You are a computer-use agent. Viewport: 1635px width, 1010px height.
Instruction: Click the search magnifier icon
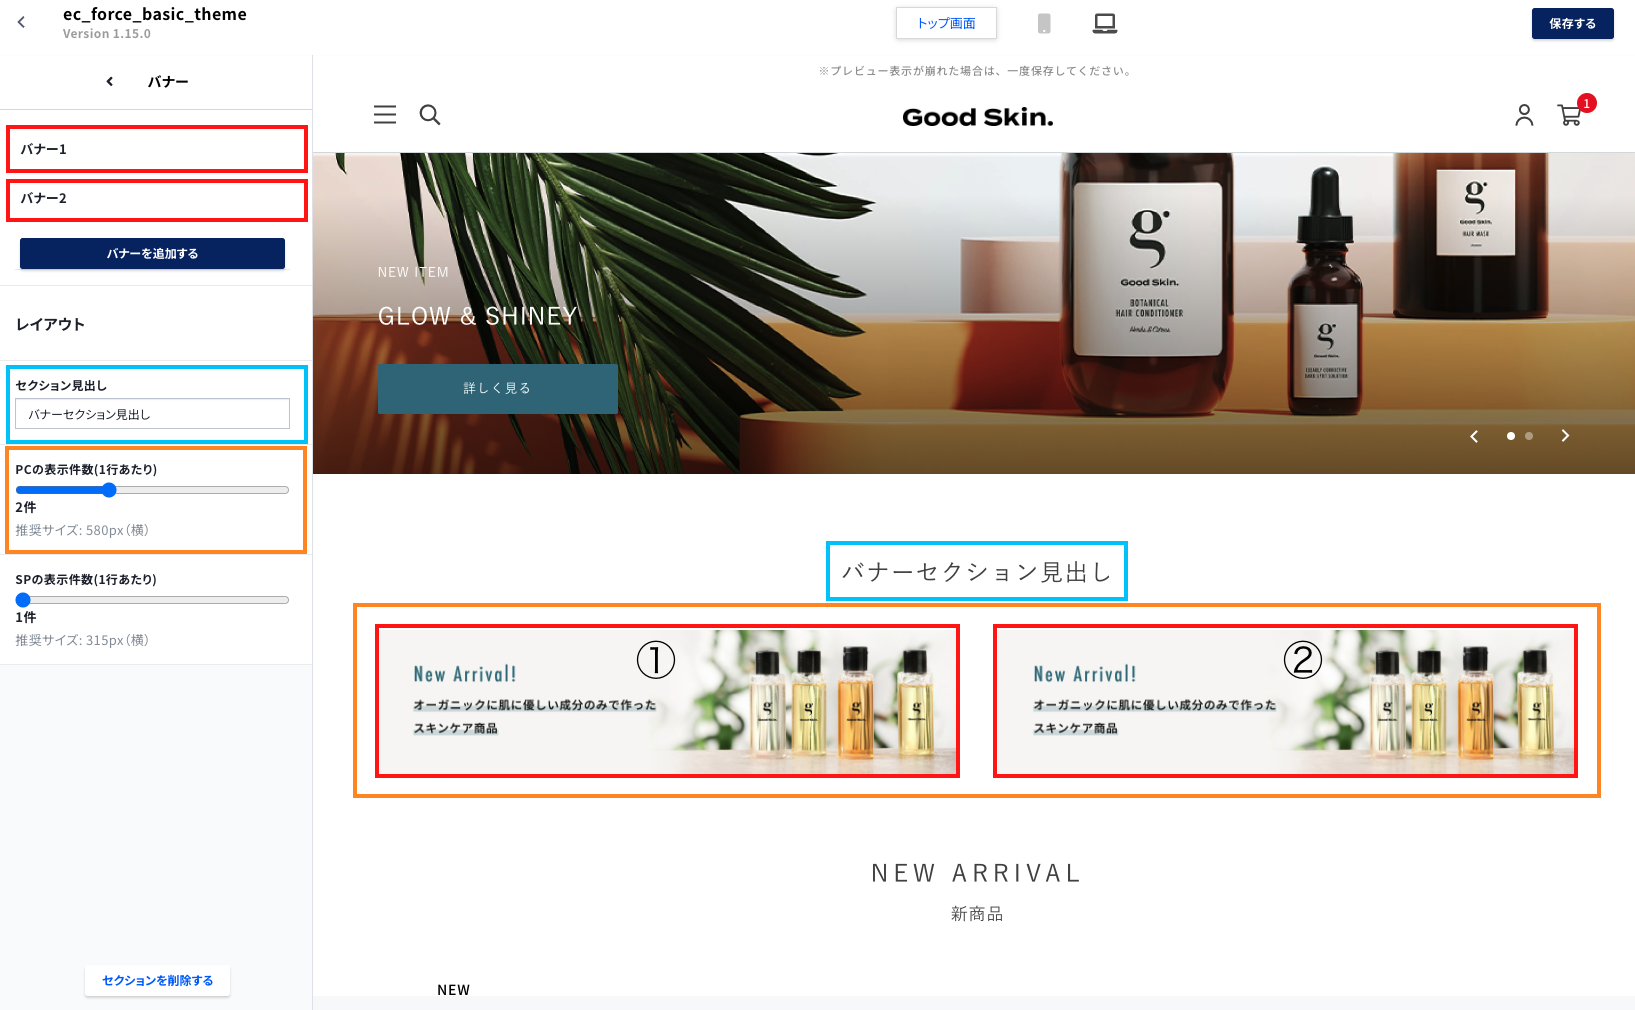point(430,115)
